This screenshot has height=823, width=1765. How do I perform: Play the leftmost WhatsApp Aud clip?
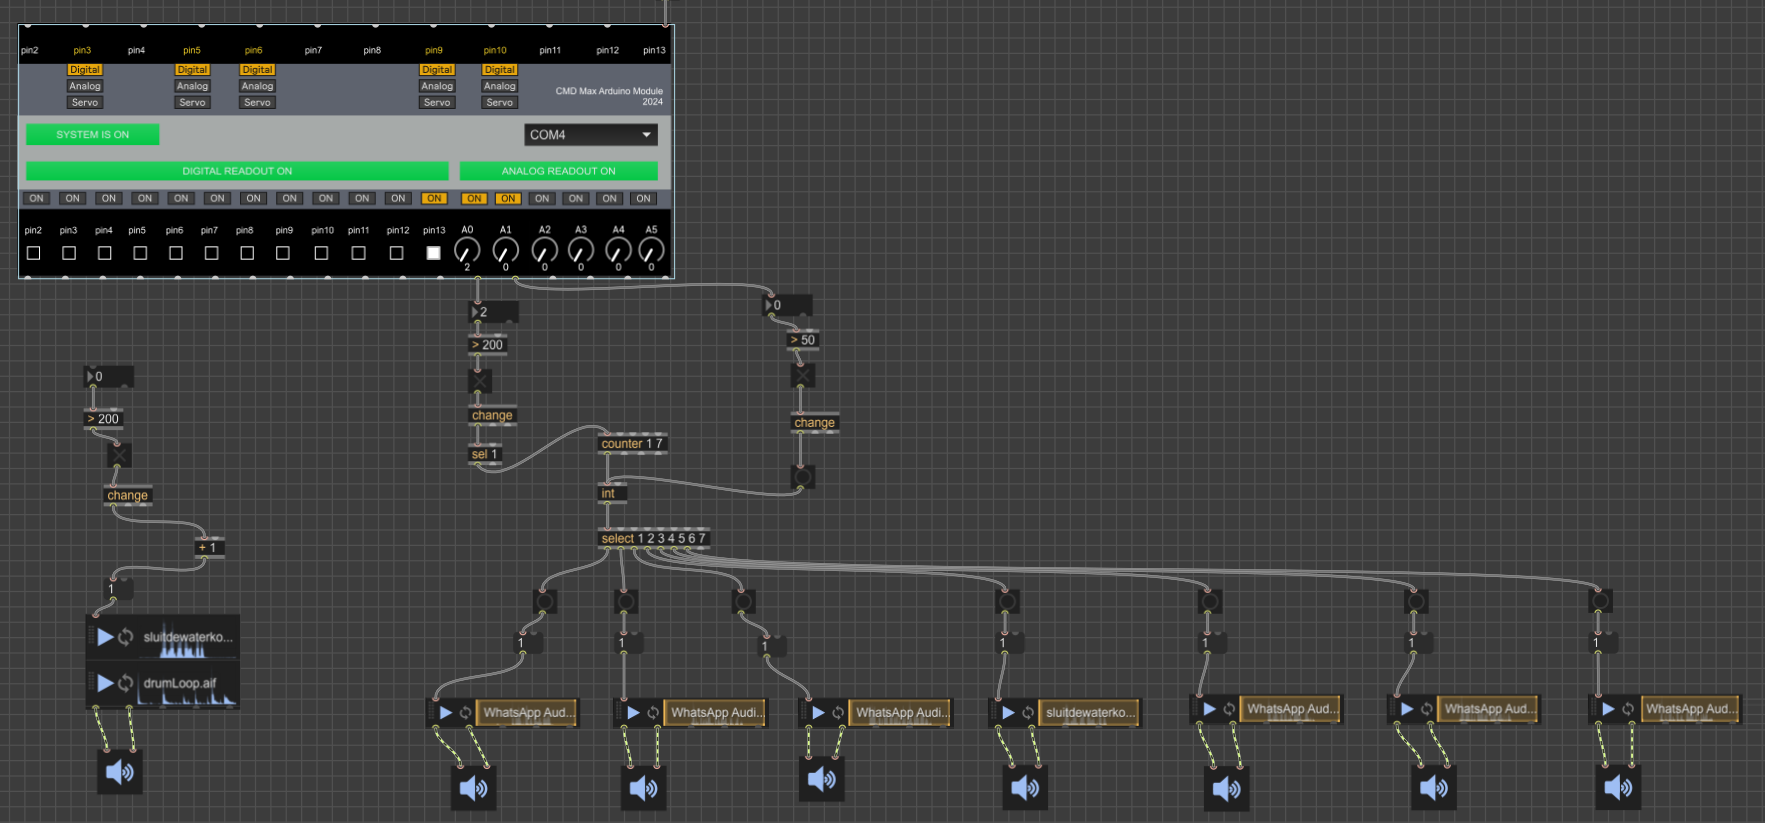tap(446, 713)
